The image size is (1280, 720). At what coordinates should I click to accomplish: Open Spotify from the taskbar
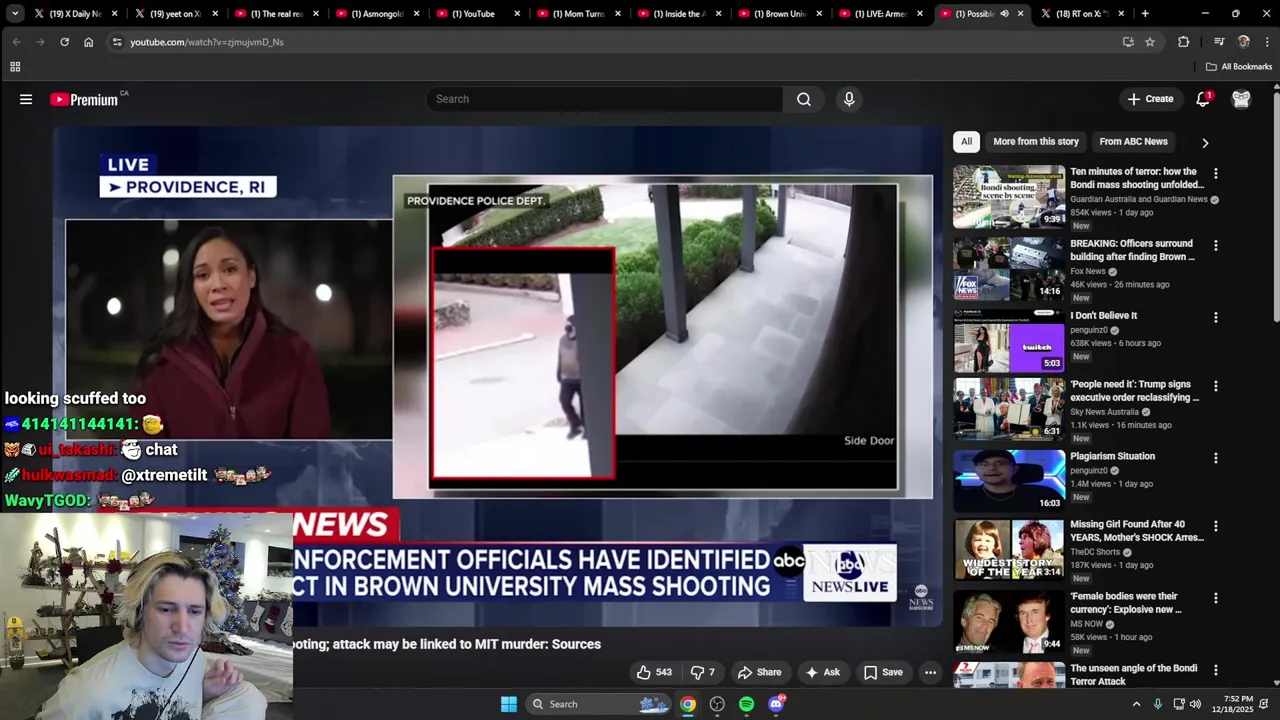(x=746, y=704)
